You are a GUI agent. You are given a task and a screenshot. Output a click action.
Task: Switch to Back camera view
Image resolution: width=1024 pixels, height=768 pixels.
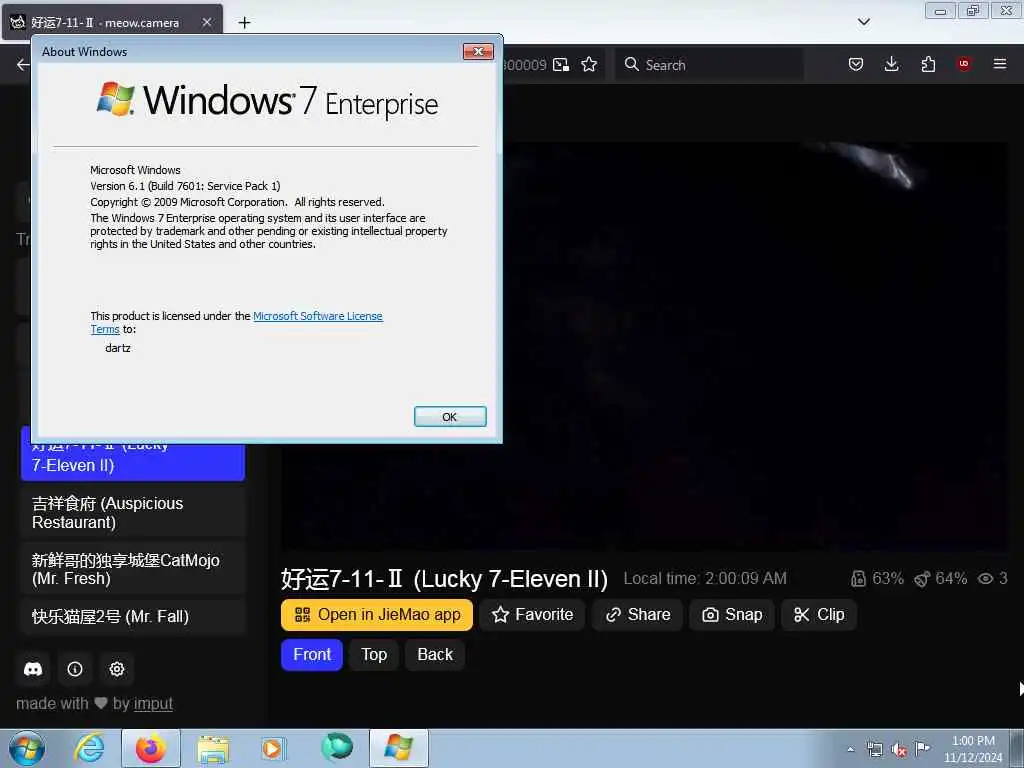[x=435, y=654]
